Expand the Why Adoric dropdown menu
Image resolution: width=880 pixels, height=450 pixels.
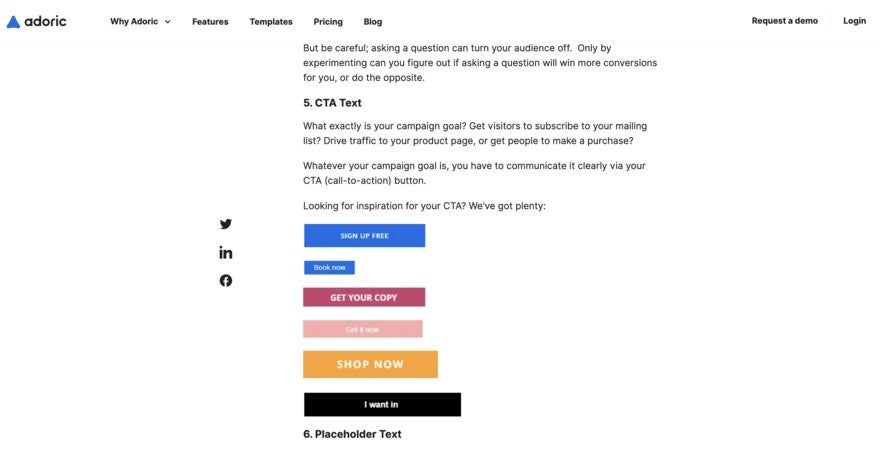140,21
